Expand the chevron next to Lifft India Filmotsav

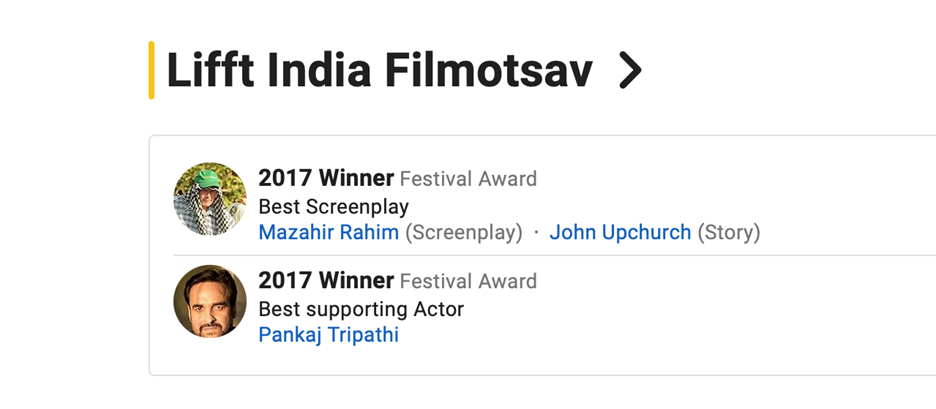click(629, 71)
